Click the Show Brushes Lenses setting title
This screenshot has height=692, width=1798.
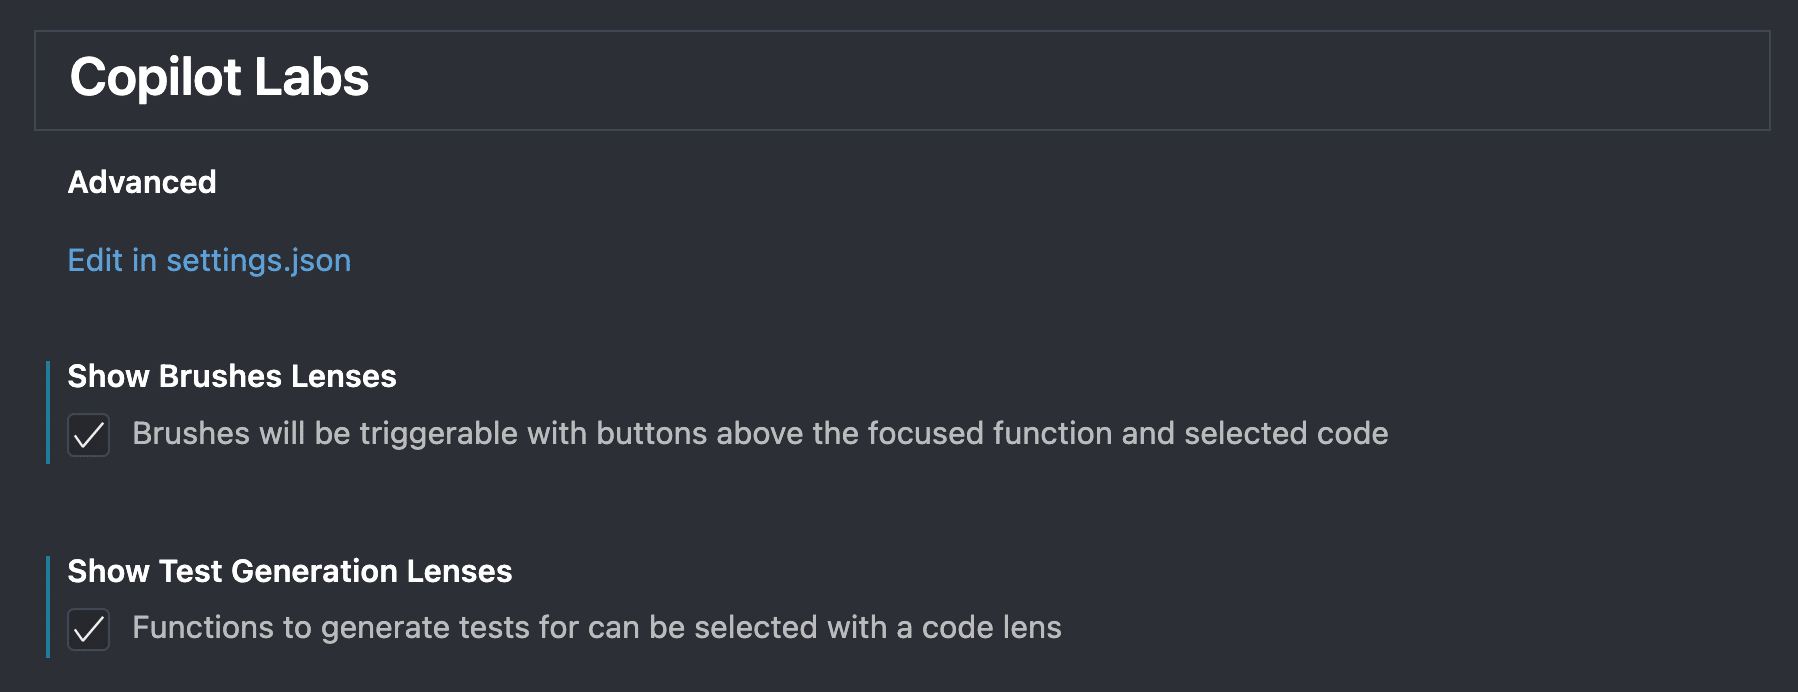232,376
